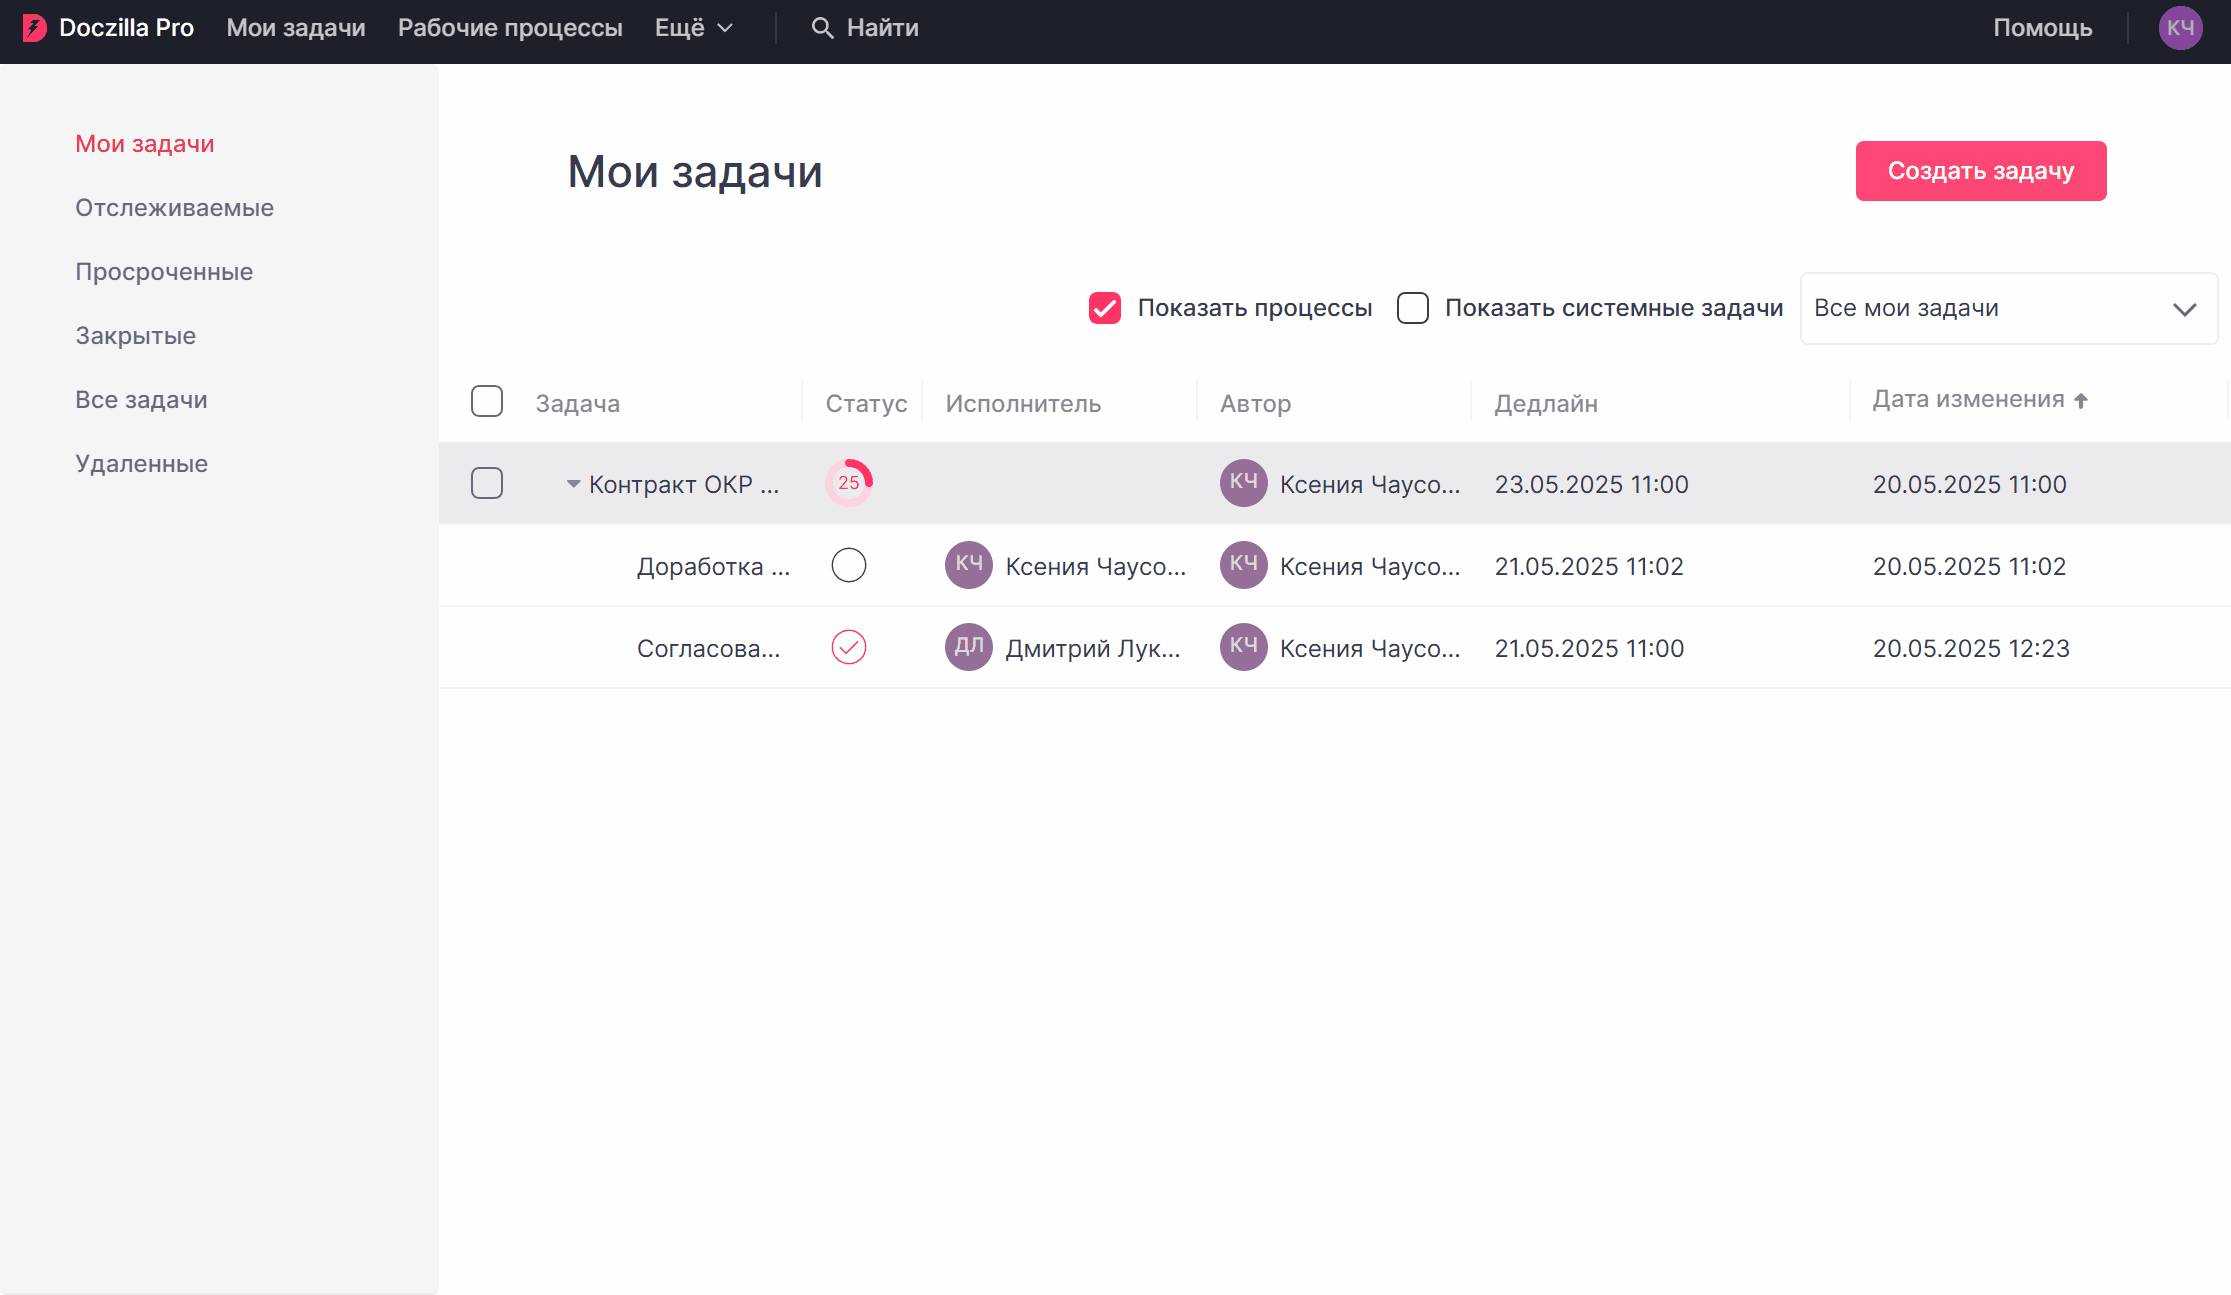Sort by Статус column header

866,404
